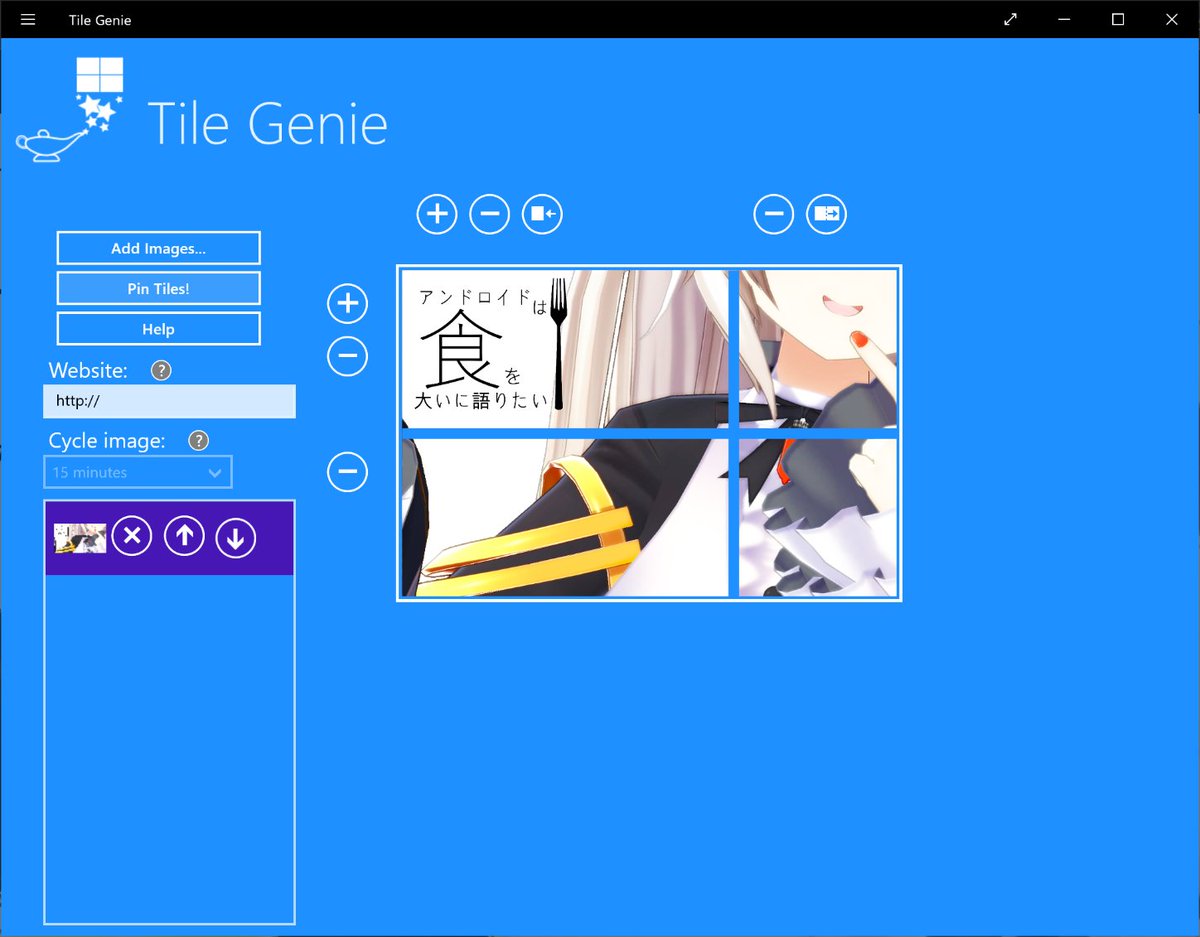
Task: Focus the Website http:// input field
Action: (x=170, y=402)
